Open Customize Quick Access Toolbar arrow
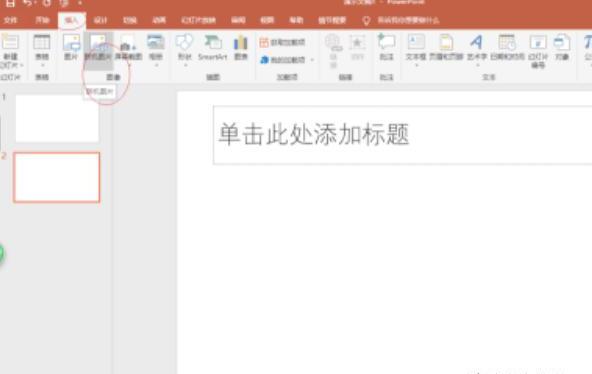592x374 pixels. [x=80, y=3]
